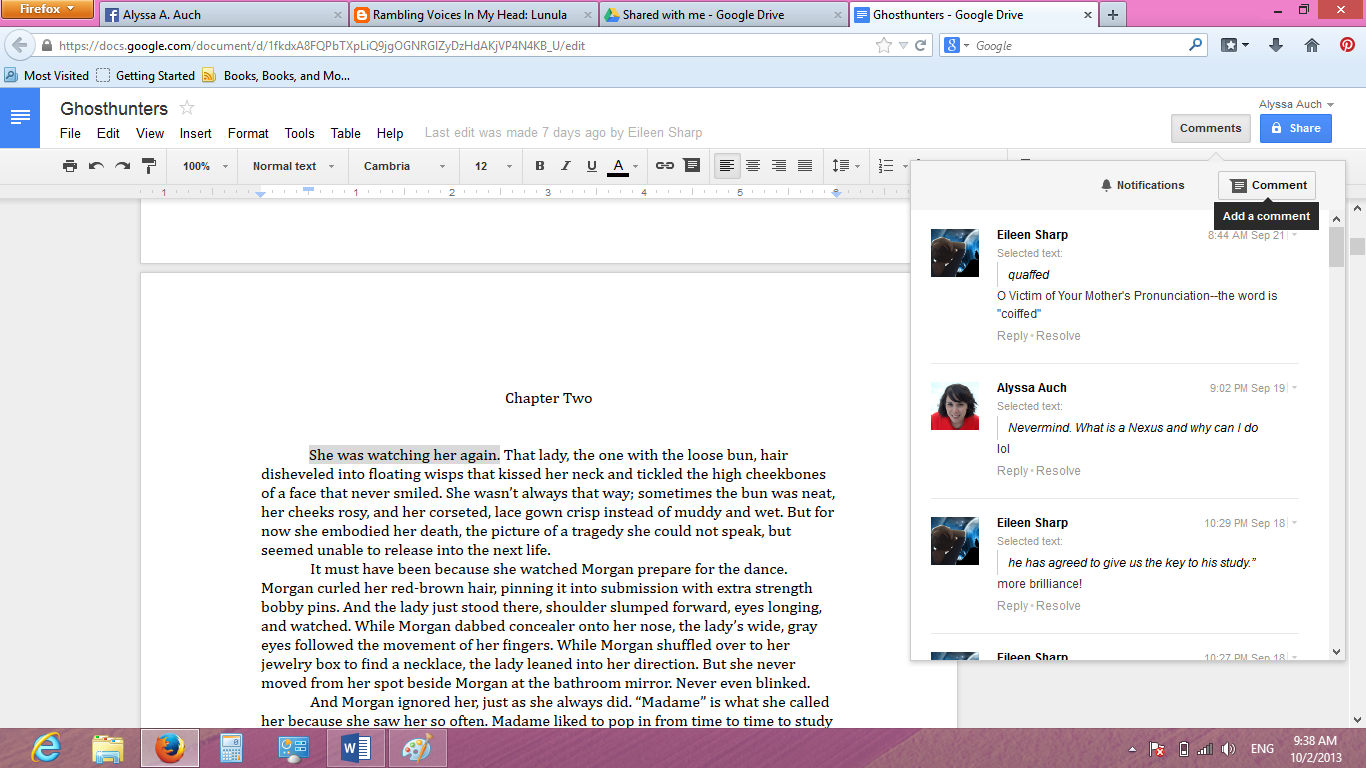Open the Firefox application menu
The image size is (1366, 768).
click(x=48, y=10)
